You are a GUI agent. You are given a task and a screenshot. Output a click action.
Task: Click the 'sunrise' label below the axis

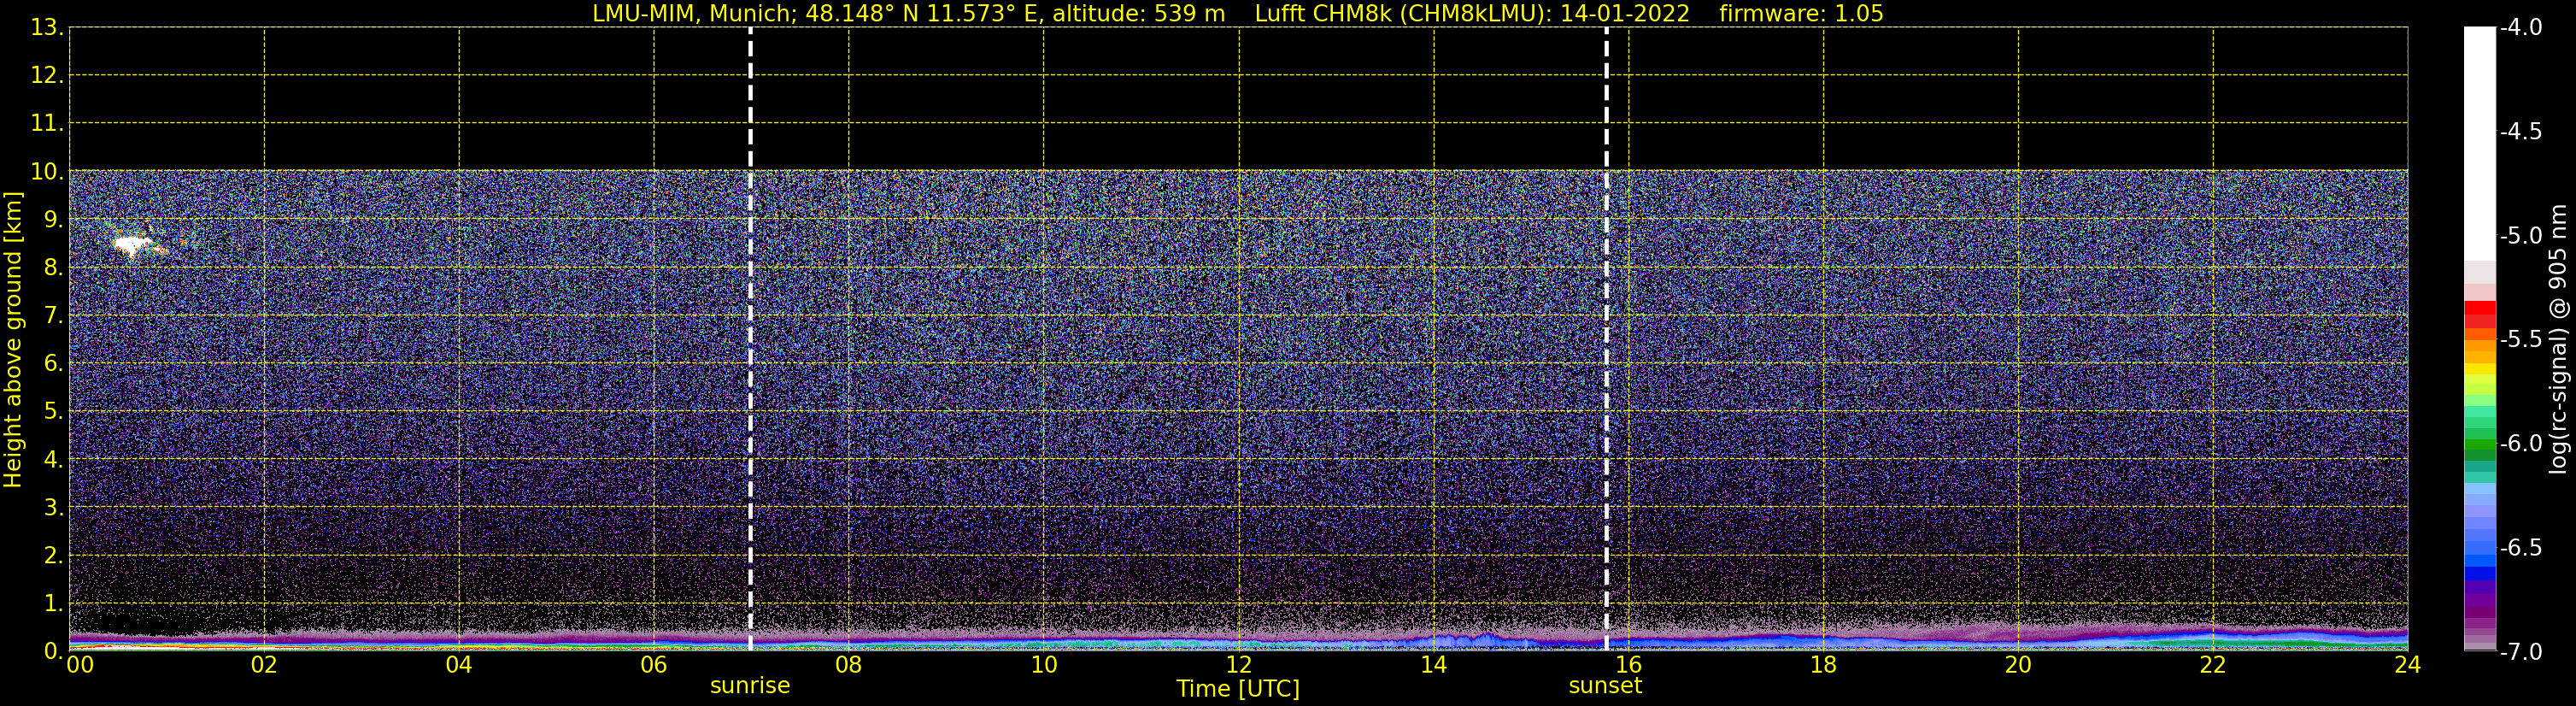click(750, 686)
